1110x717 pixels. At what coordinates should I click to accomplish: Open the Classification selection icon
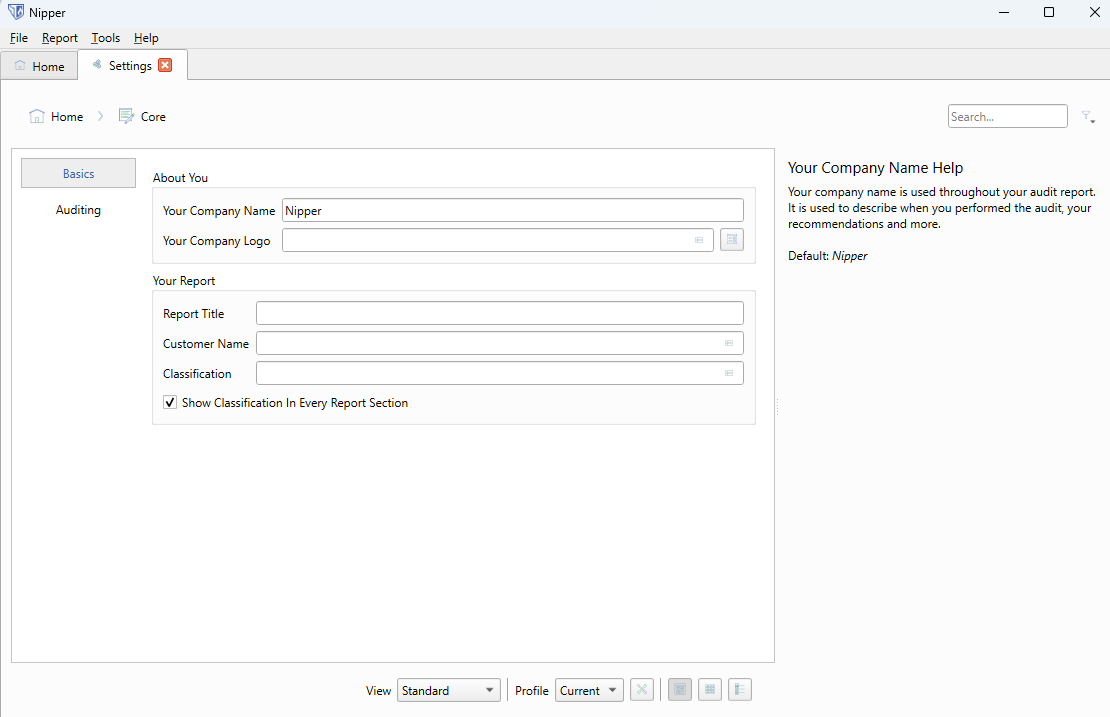729,373
